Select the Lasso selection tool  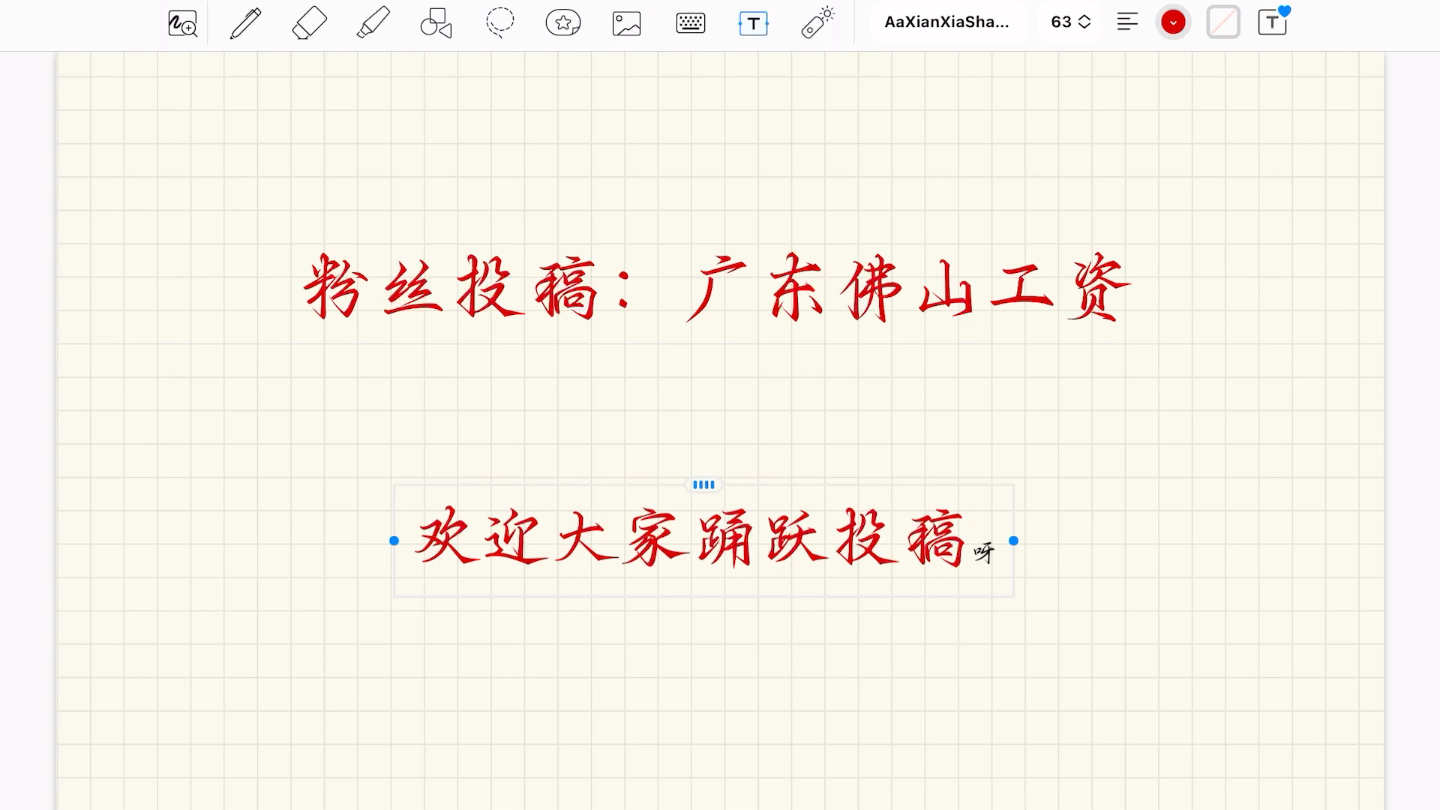click(x=500, y=23)
